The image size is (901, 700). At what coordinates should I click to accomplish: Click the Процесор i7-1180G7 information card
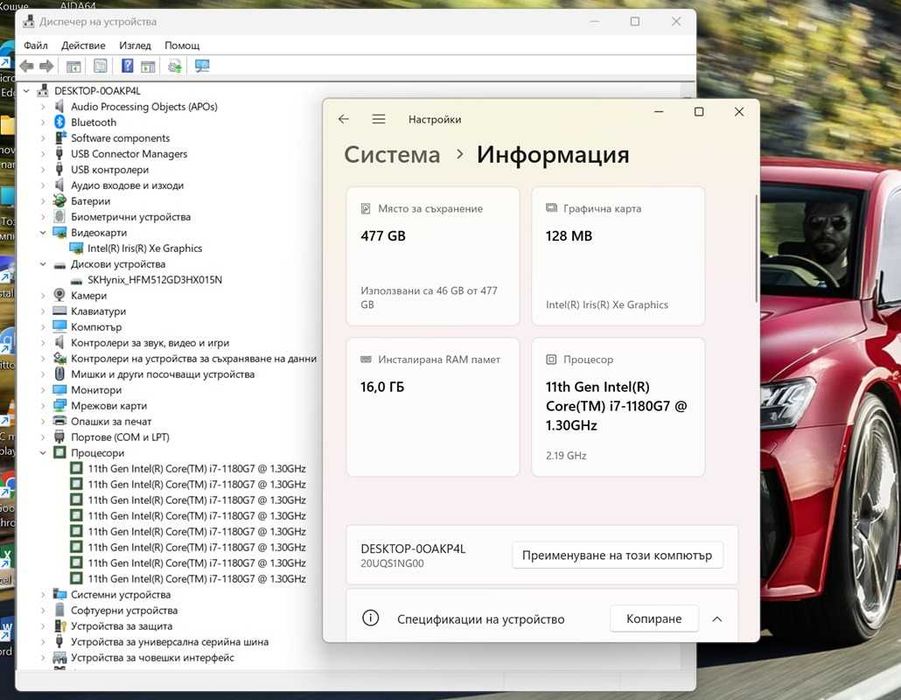tap(618, 407)
